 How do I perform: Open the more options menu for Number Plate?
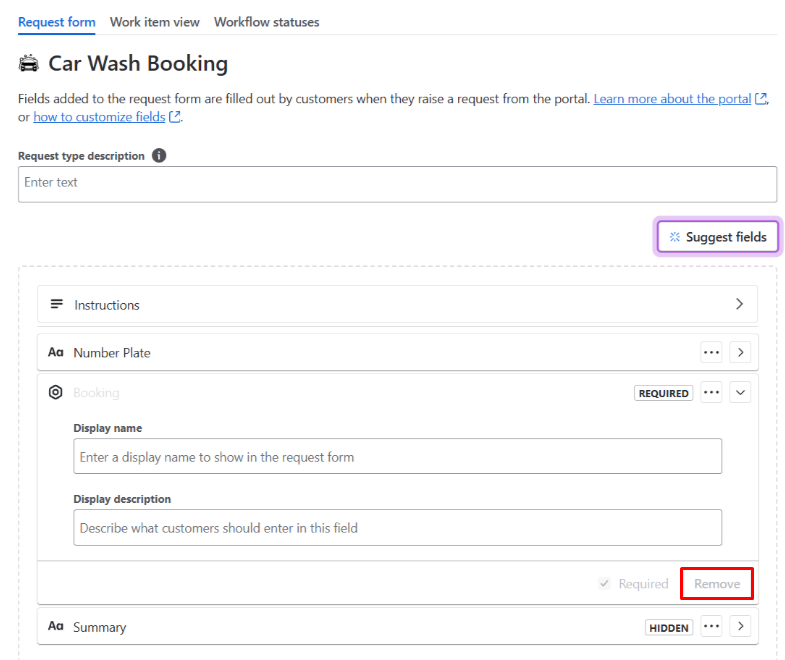point(711,352)
